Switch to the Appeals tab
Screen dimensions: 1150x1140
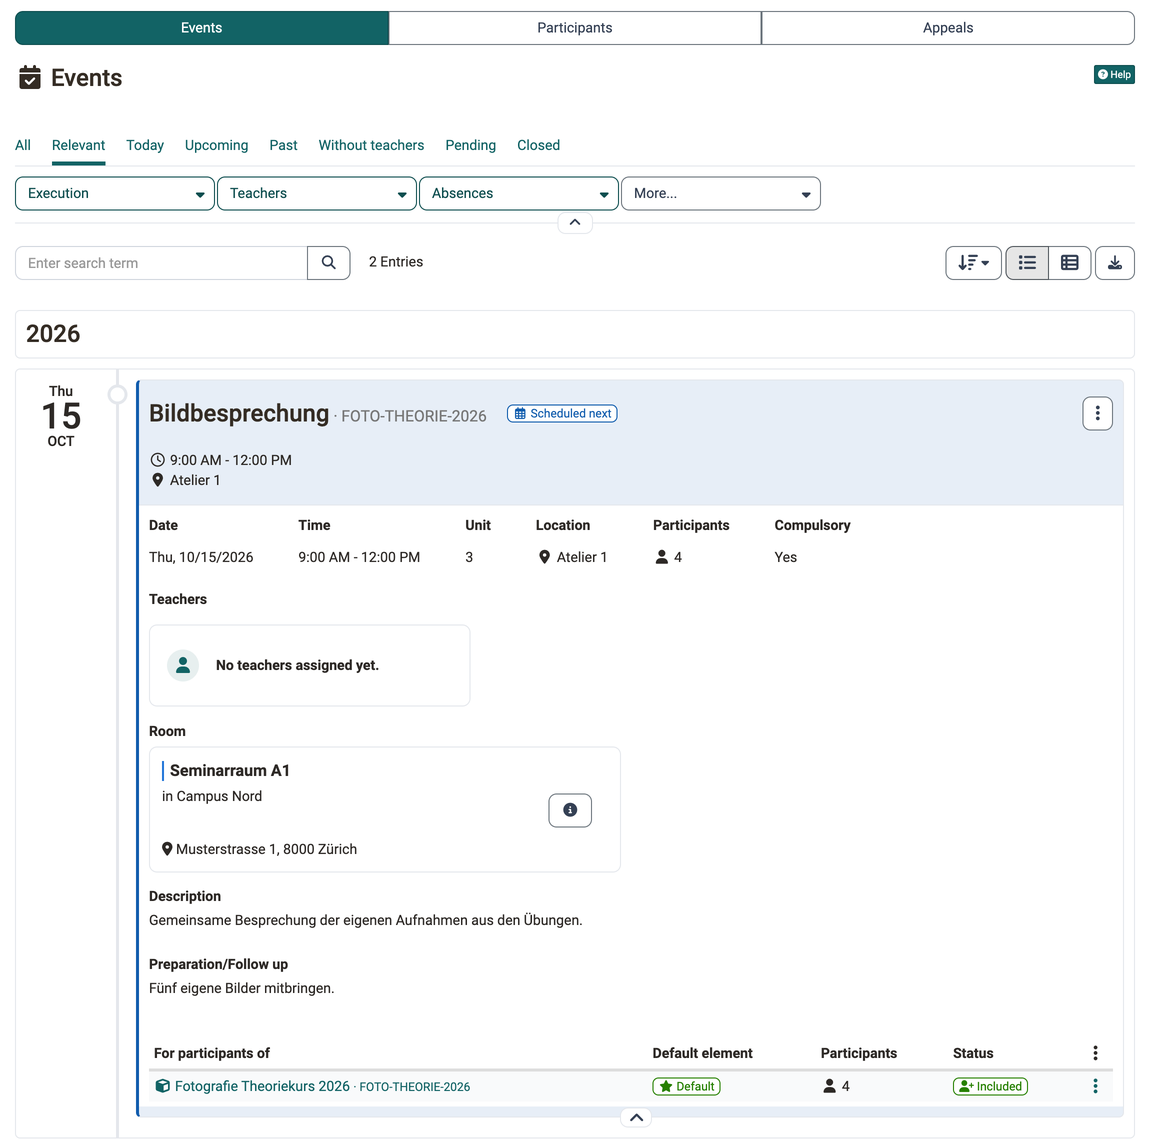click(948, 28)
